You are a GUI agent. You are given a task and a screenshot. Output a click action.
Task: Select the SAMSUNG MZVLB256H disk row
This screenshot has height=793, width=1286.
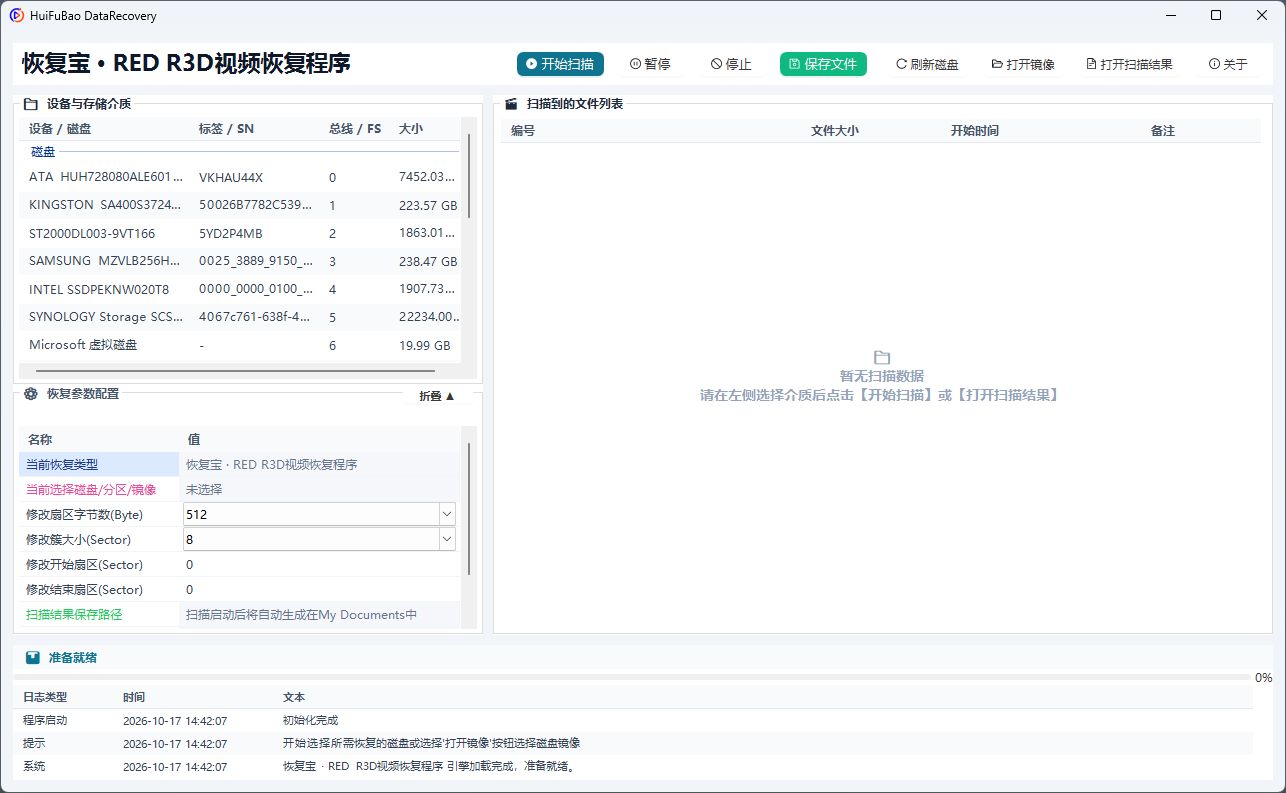[x=240, y=261]
